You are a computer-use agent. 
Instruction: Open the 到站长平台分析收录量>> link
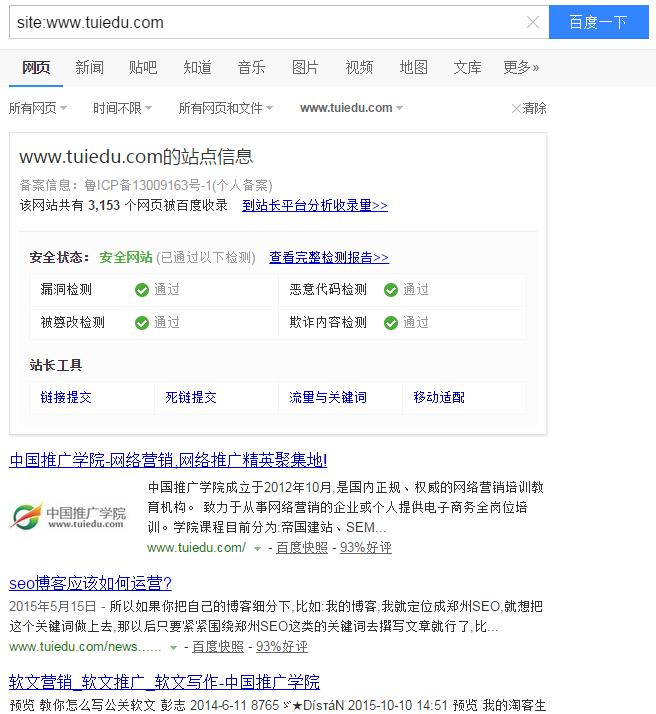pyautogui.click(x=315, y=205)
